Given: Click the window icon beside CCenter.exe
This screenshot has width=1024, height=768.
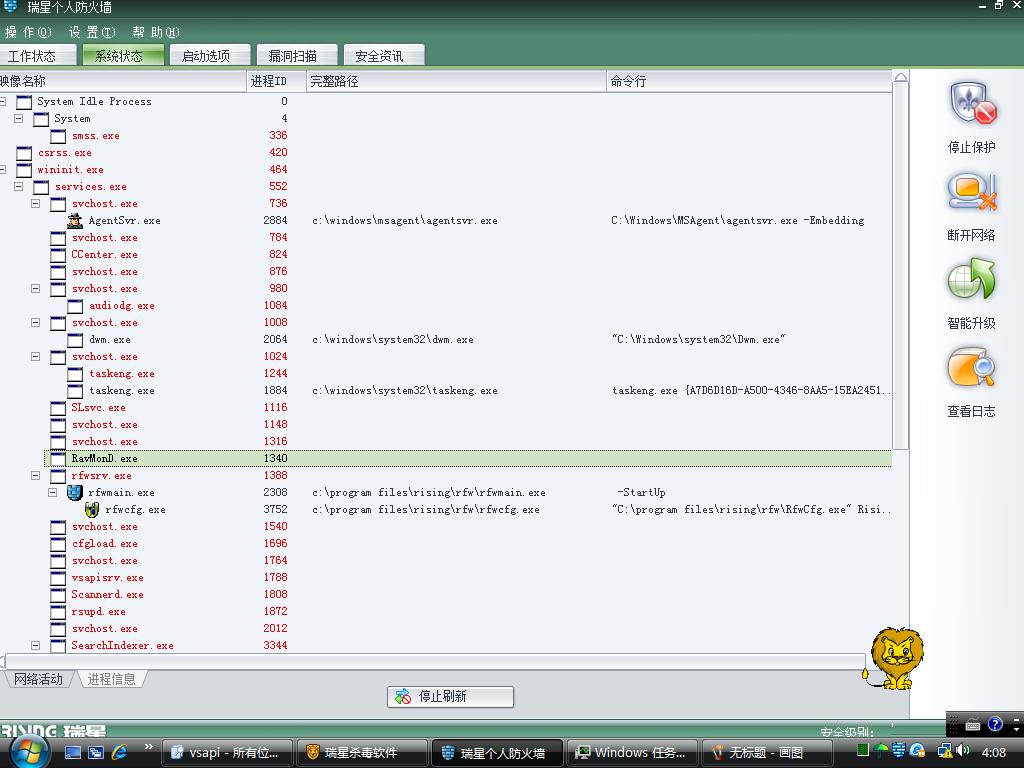Looking at the screenshot, I should 58,255.
